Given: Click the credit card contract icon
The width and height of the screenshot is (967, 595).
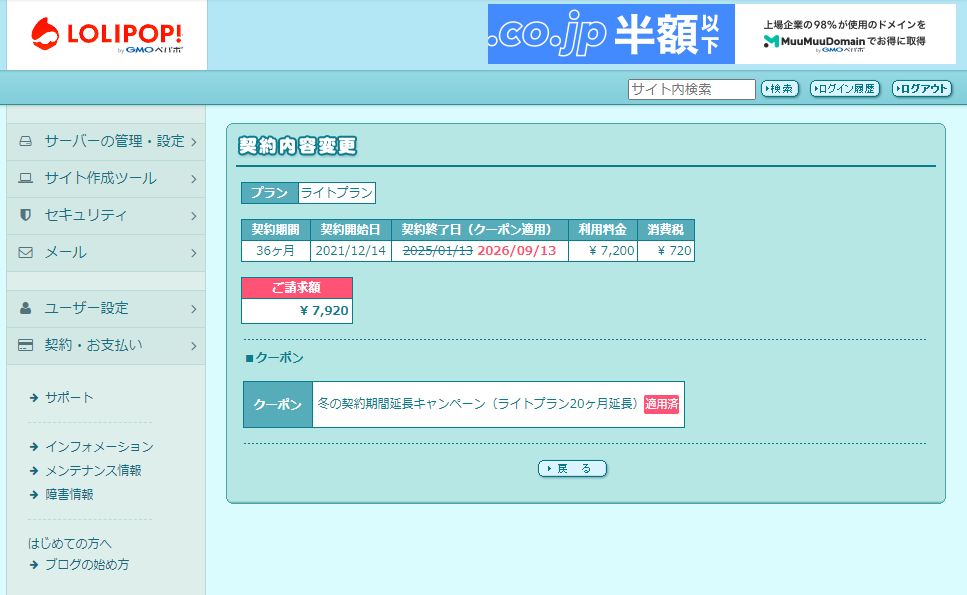Looking at the screenshot, I should tap(26, 345).
